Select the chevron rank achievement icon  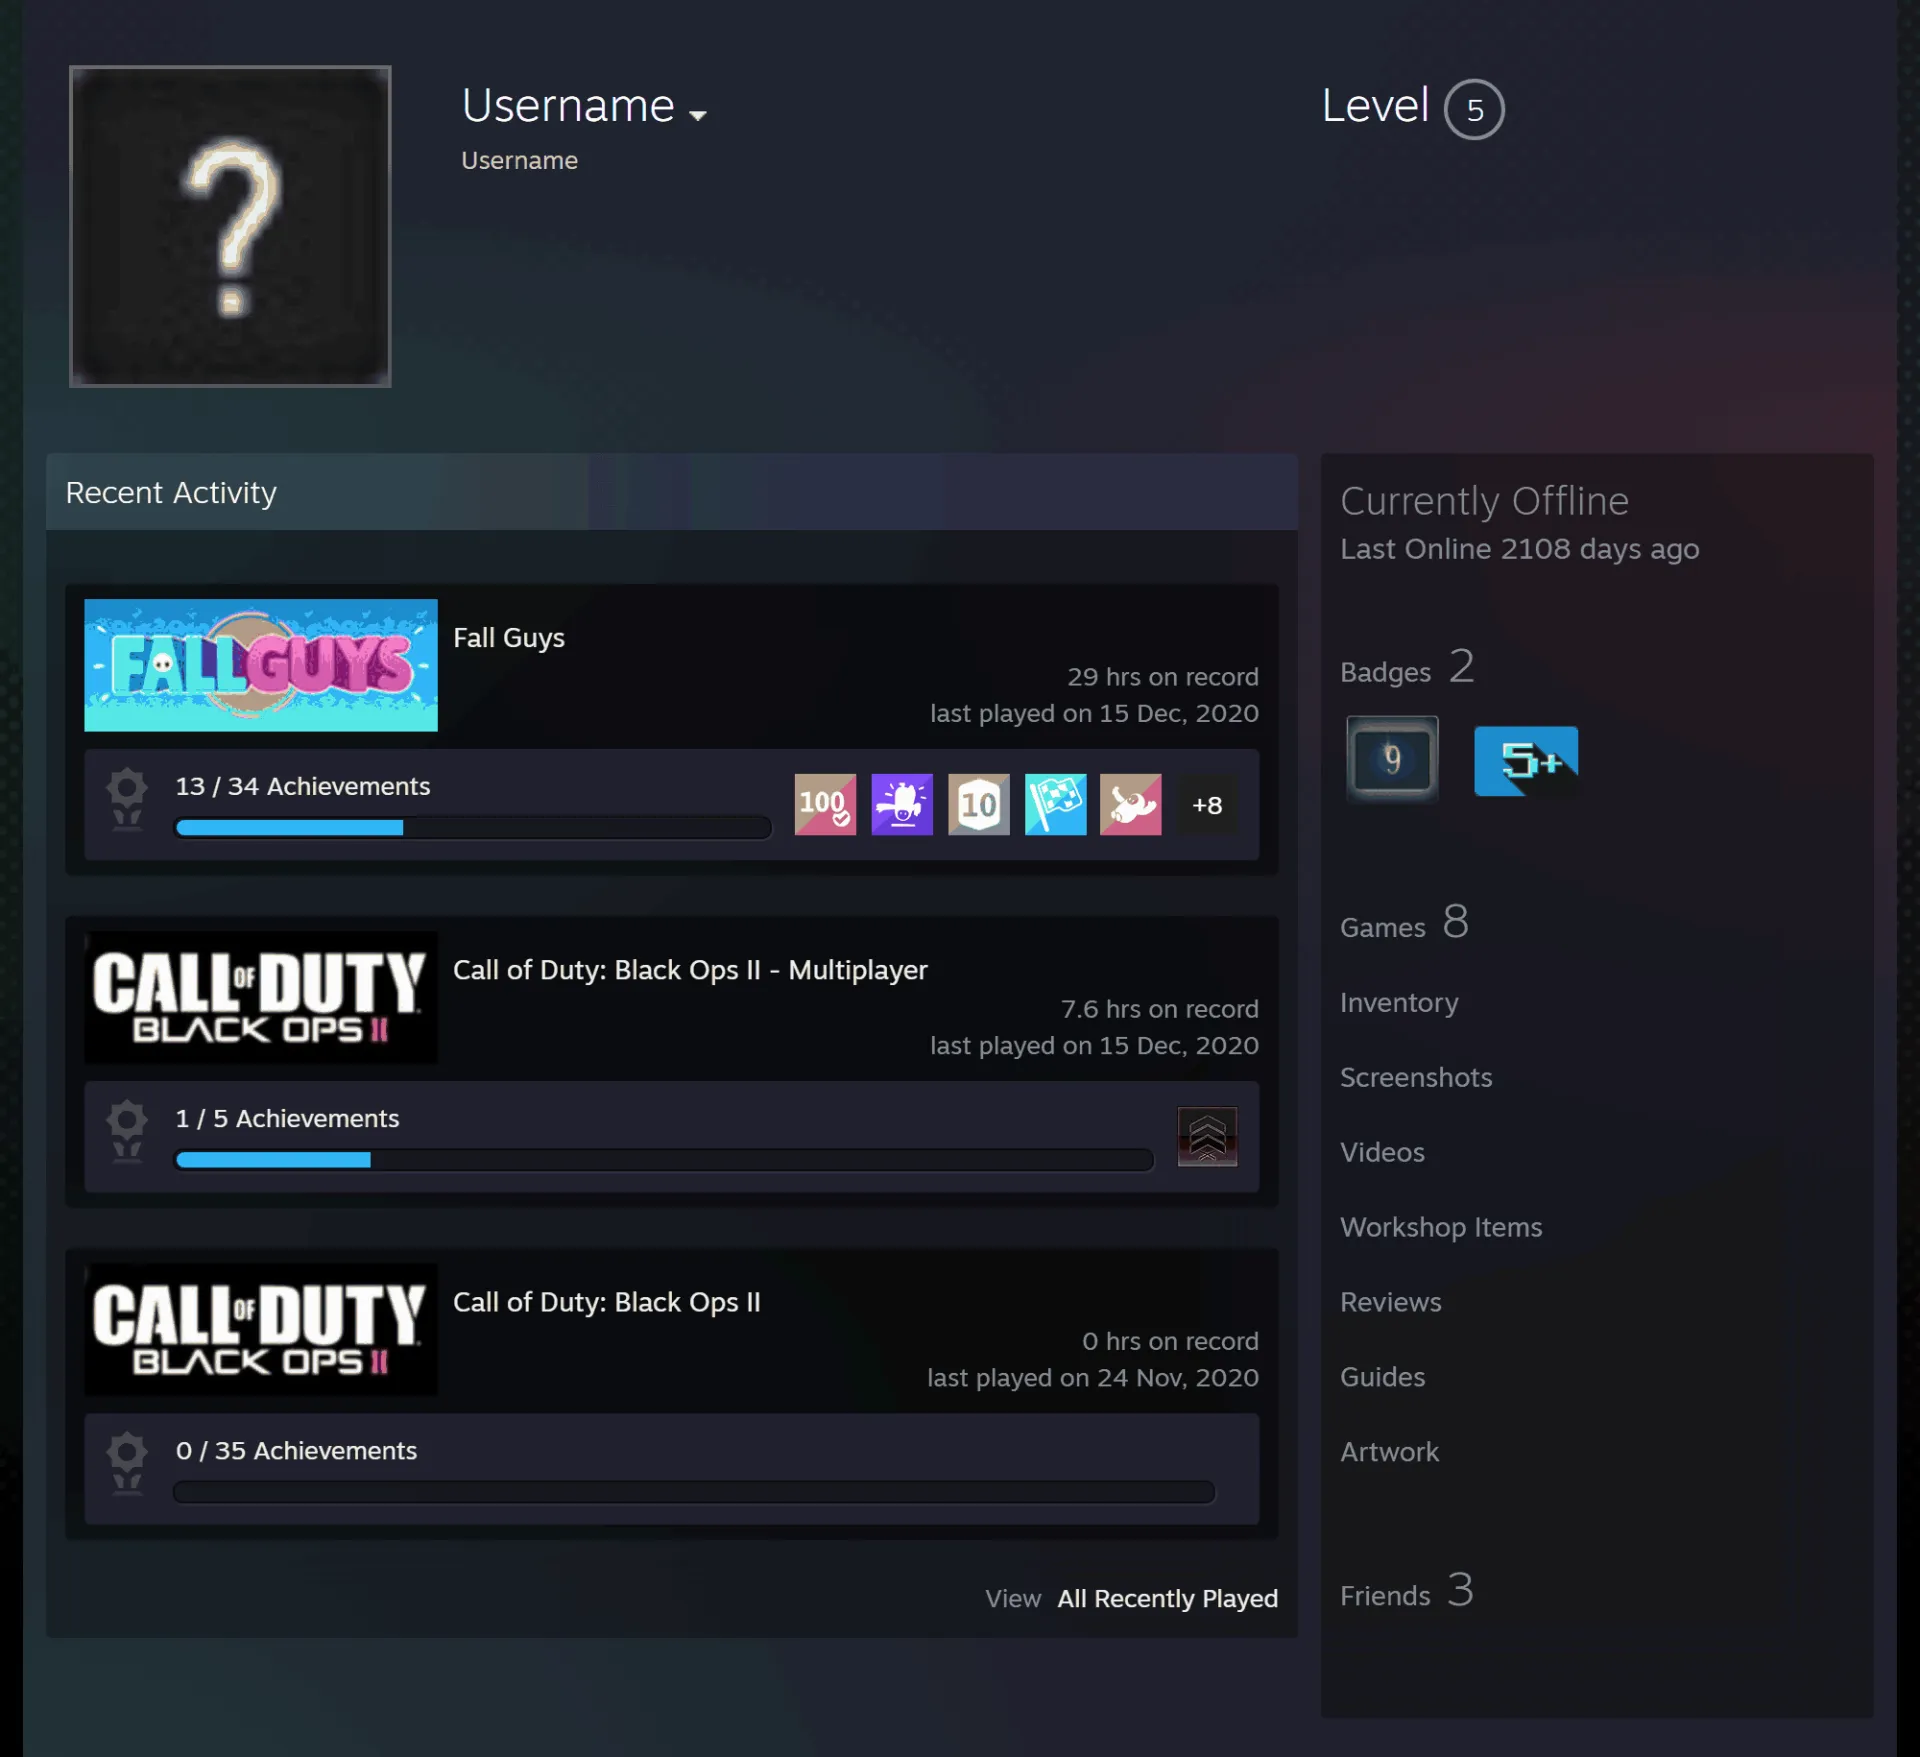click(x=1207, y=1136)
